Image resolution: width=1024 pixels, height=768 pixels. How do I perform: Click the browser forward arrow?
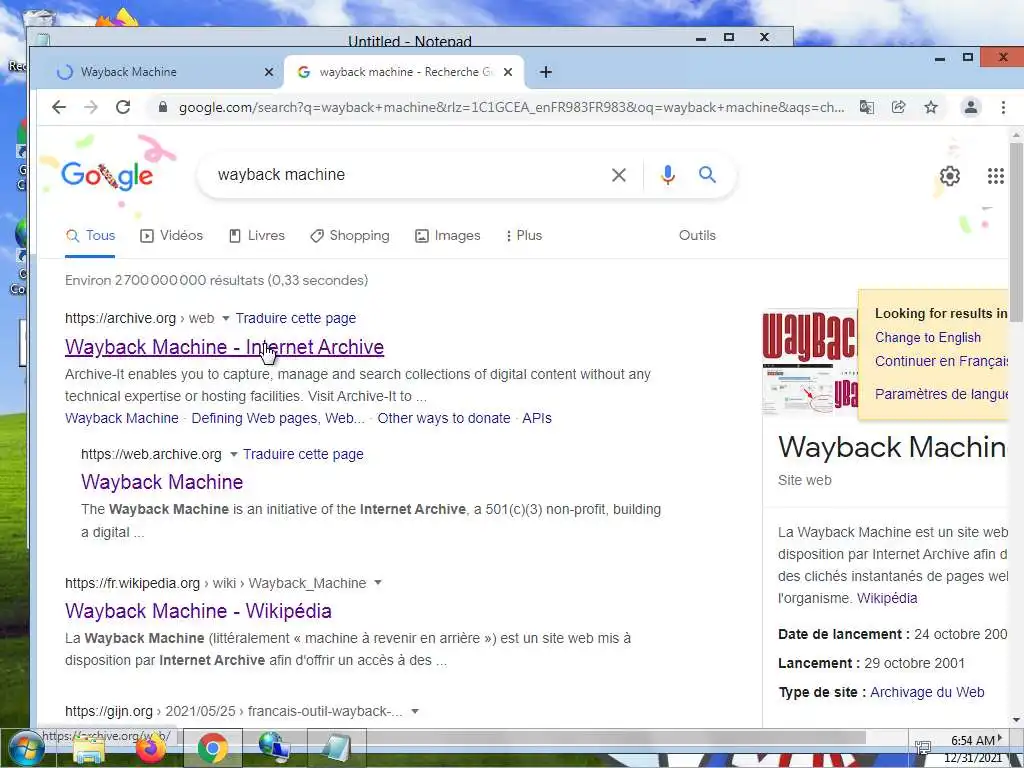(x=91, y=107)
